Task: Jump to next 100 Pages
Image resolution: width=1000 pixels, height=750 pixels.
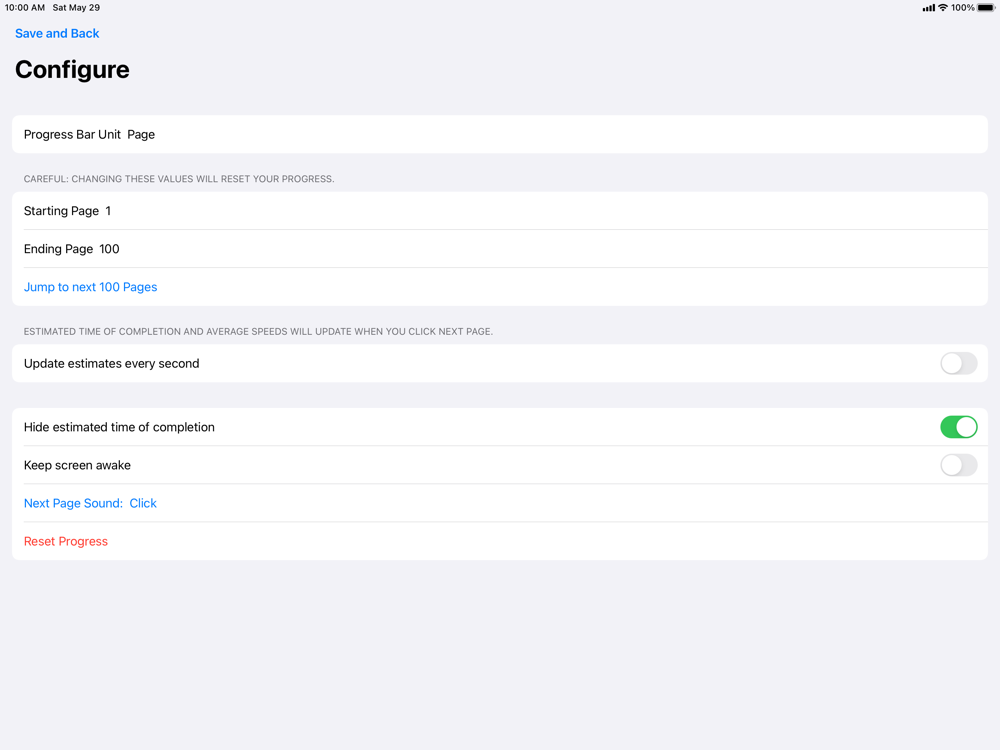Action: coord(90,287)
